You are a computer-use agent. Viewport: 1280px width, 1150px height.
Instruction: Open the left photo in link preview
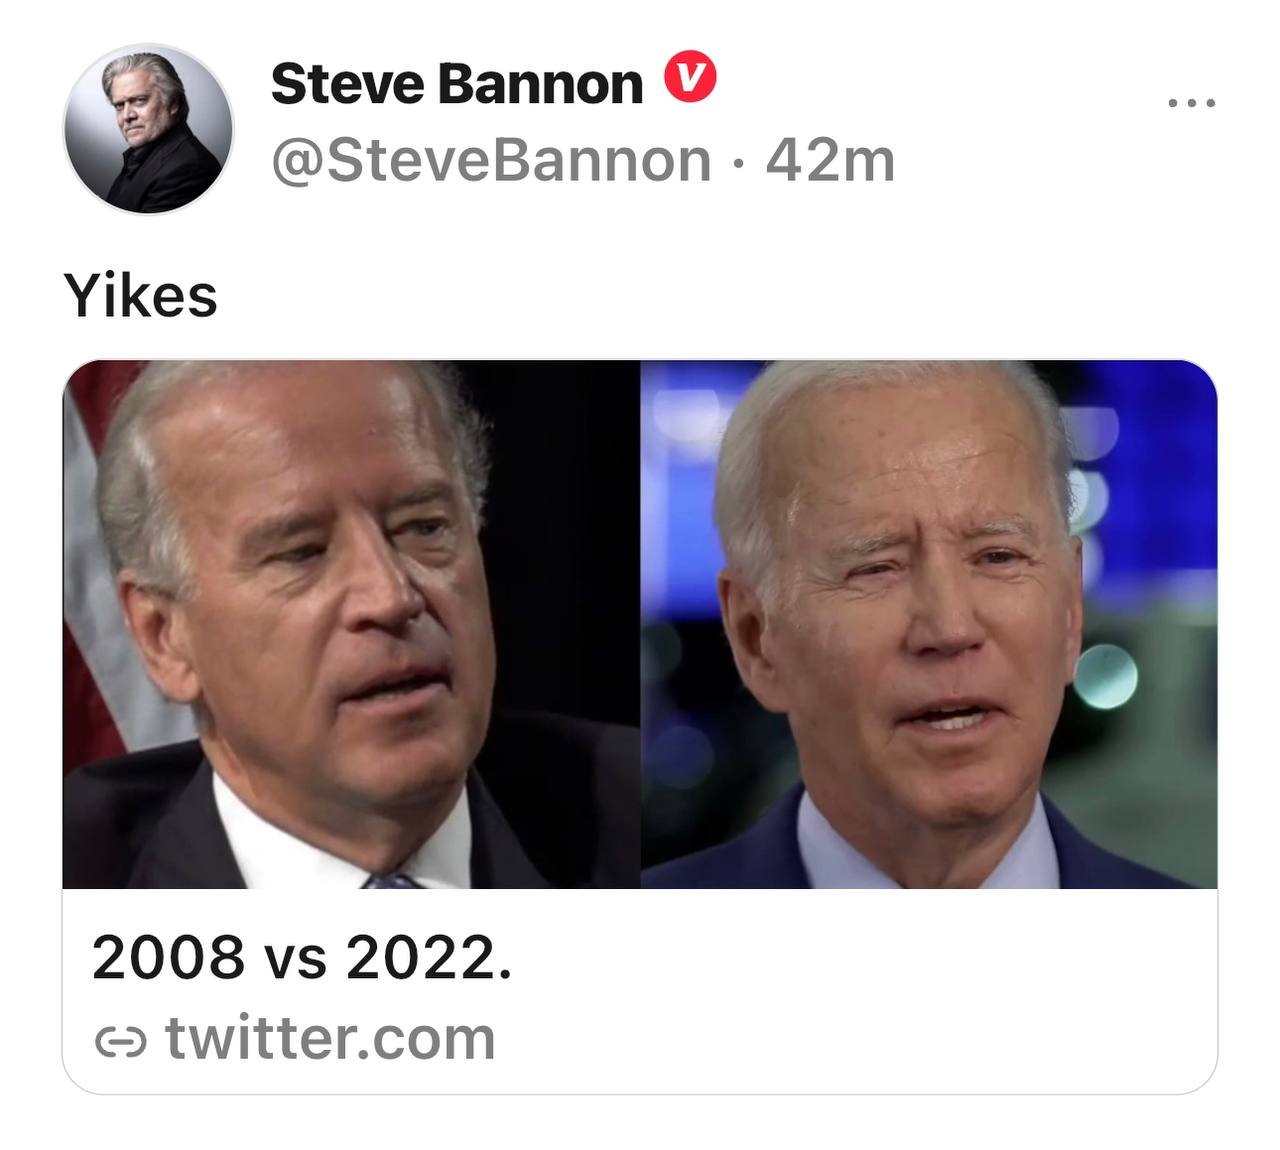tap(350, 623)
